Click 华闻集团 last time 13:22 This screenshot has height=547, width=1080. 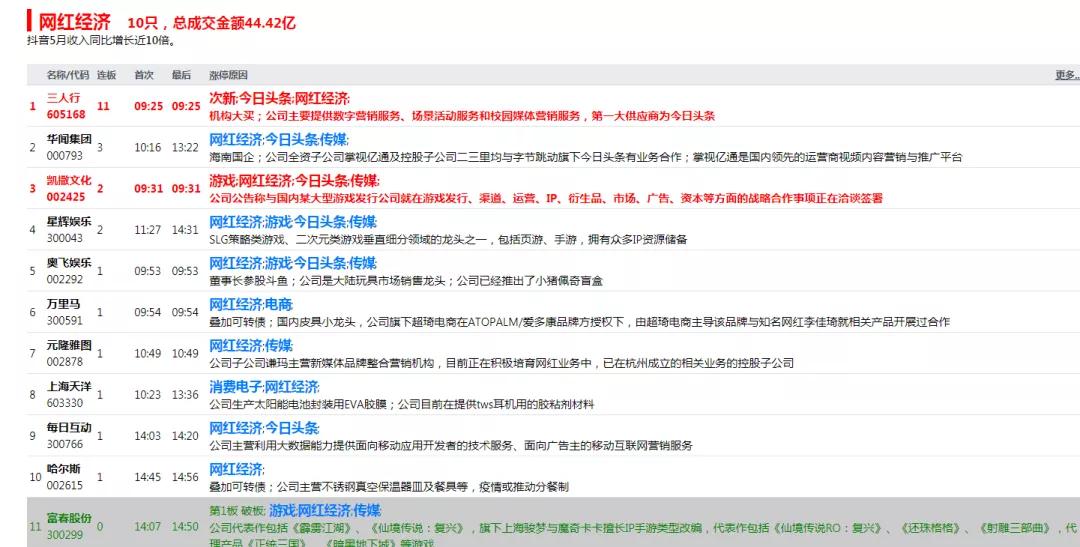[x=185, y=147]
